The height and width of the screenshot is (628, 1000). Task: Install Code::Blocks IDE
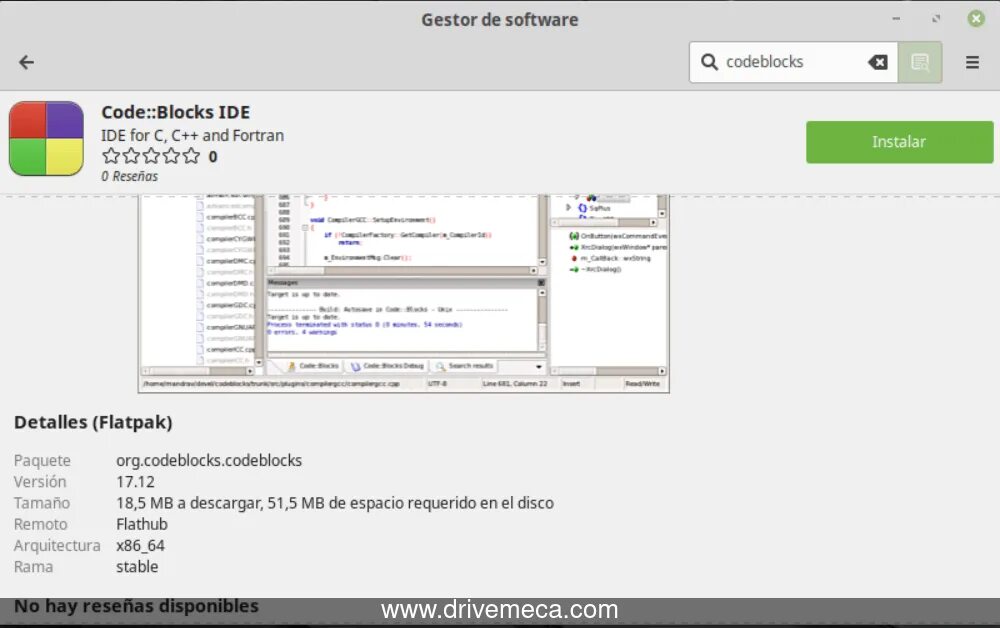(x=899, y=142)
